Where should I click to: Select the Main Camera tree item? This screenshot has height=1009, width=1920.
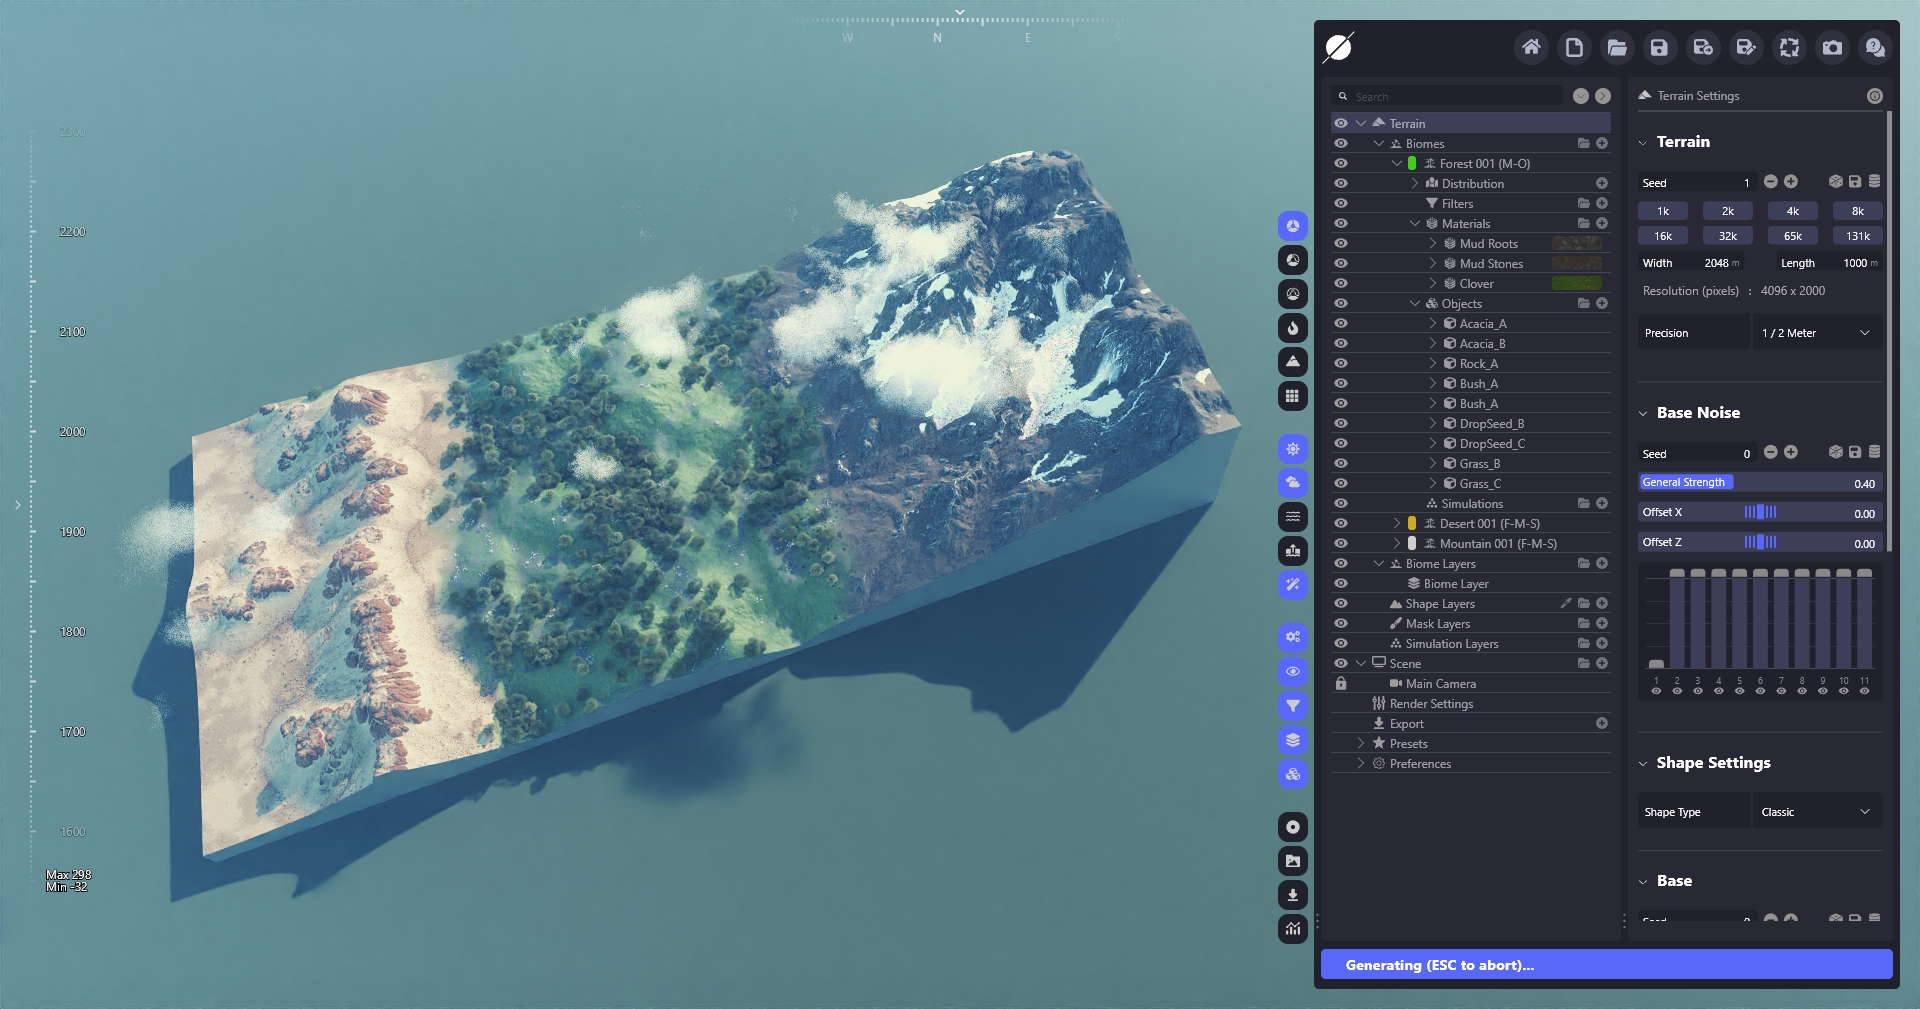(1440, 684)
